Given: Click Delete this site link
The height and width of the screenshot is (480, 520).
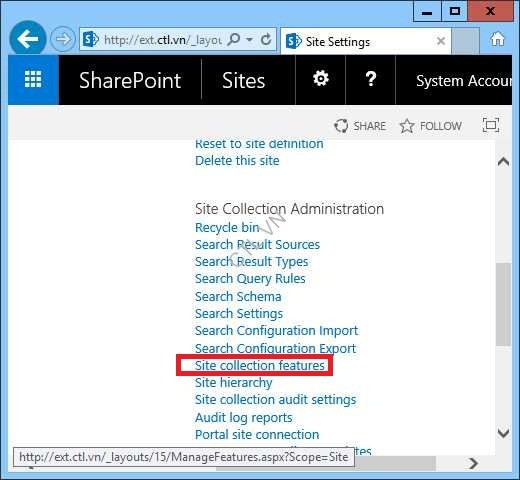Looking at the screenshot, I should tap(237, 161).
